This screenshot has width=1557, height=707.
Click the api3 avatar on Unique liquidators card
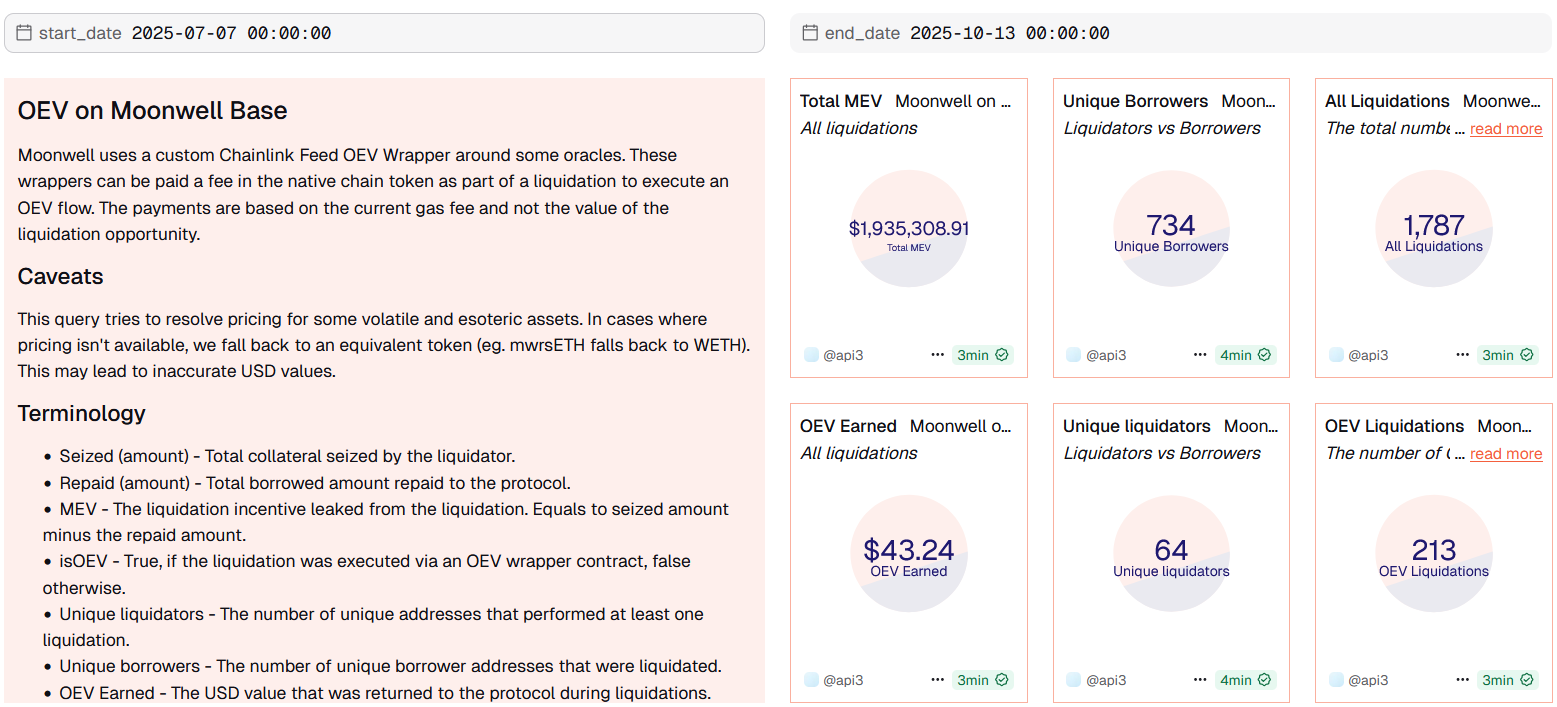tap(1074, 680)
